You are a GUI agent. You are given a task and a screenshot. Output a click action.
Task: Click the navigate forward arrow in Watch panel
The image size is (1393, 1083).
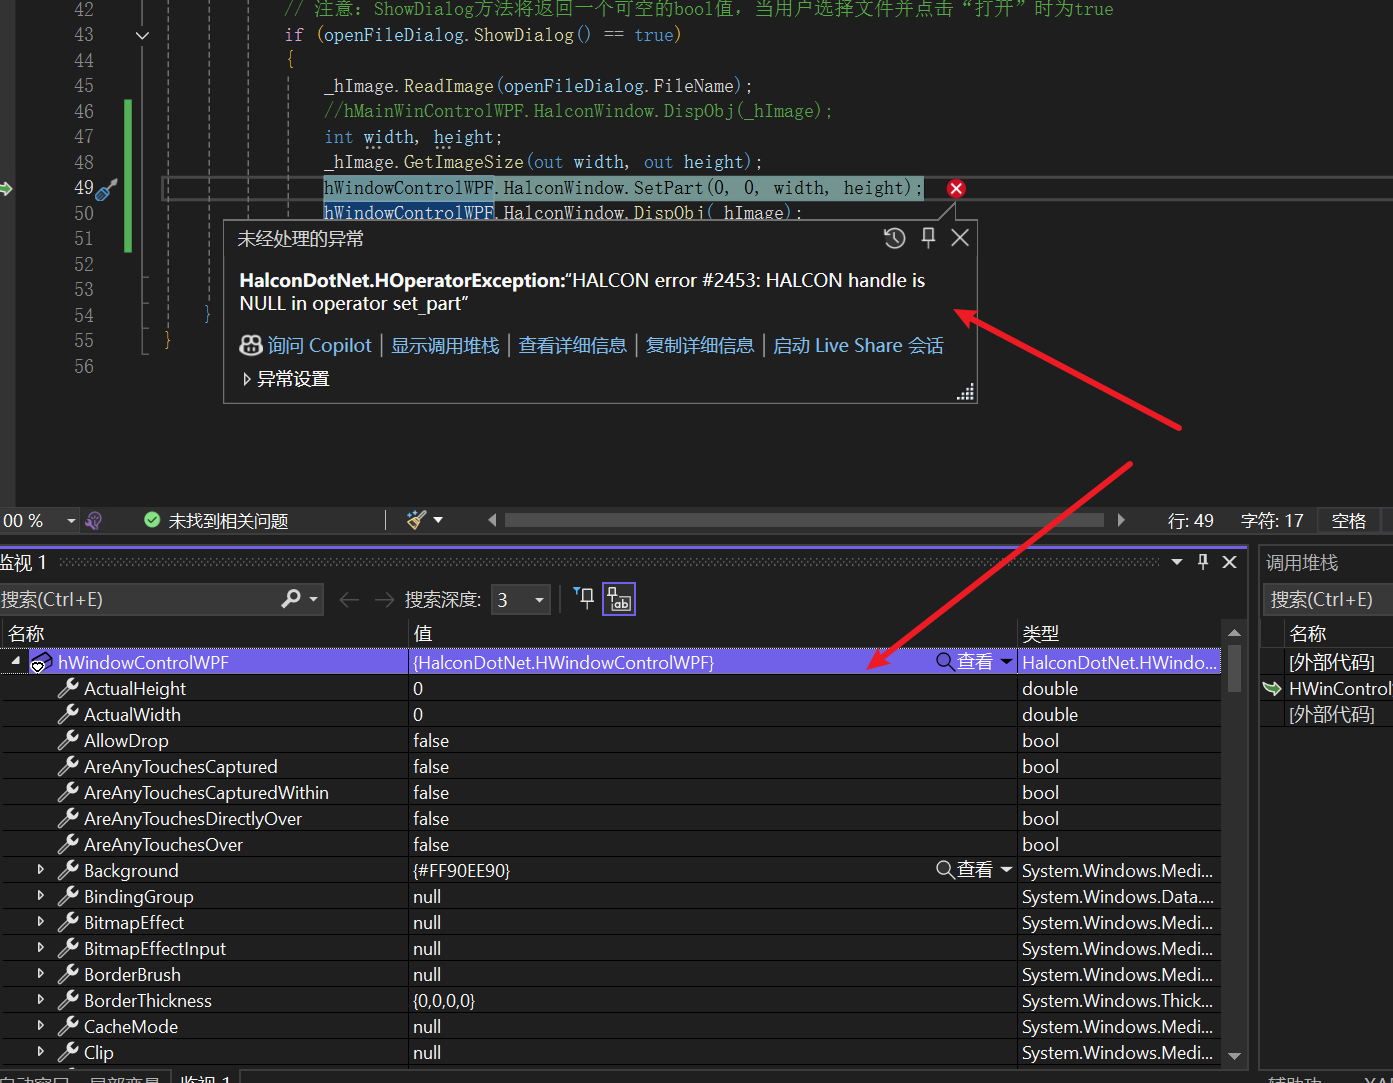click(x=384, y=599)
